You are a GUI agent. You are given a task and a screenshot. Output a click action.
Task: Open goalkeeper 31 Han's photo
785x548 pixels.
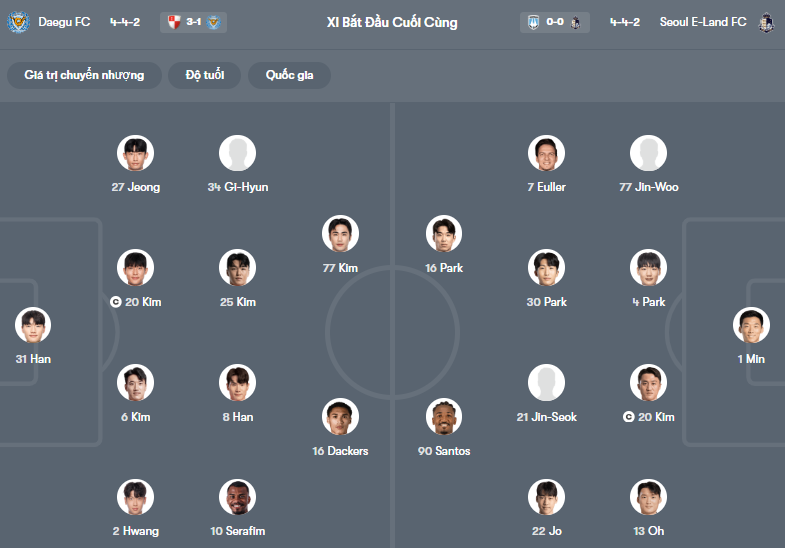coord(33,325)
